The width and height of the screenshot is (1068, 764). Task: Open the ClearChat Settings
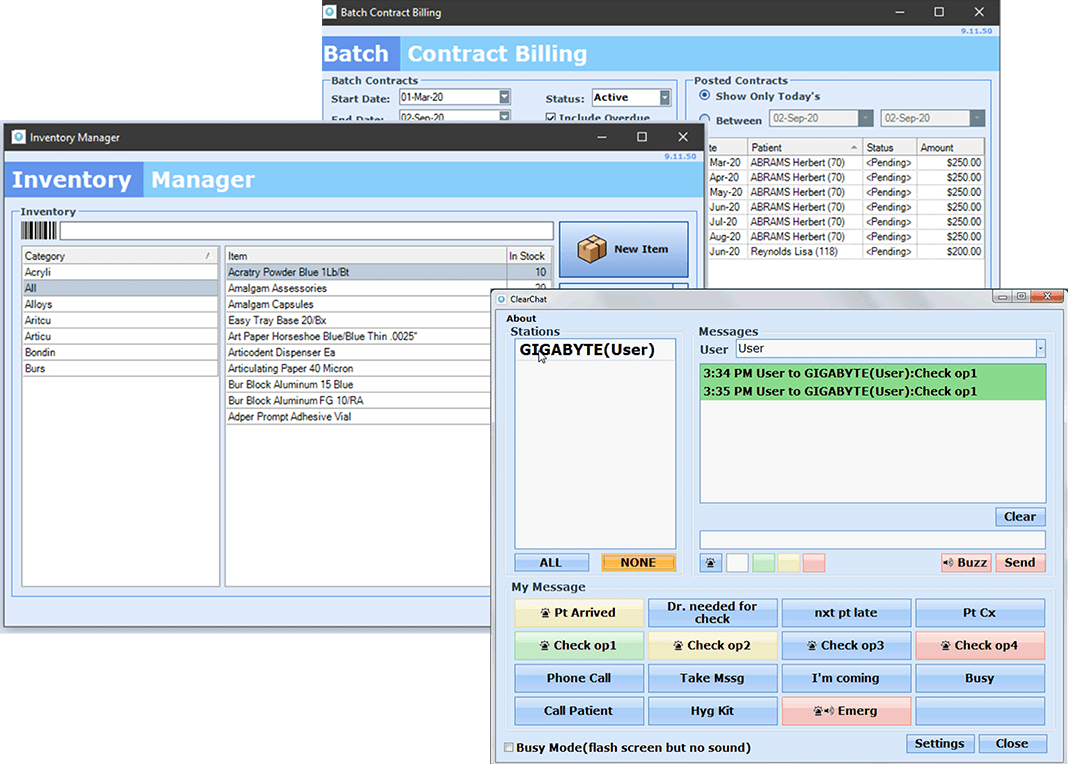[x=939, y=743]
